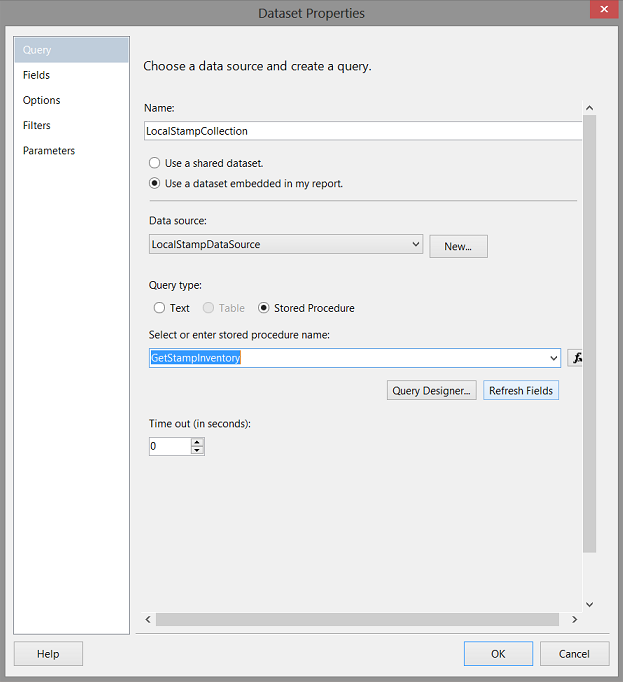Open the stored procedure name dropdown arrow
This screenshot has height=682, width=623.
pos(554,358)
